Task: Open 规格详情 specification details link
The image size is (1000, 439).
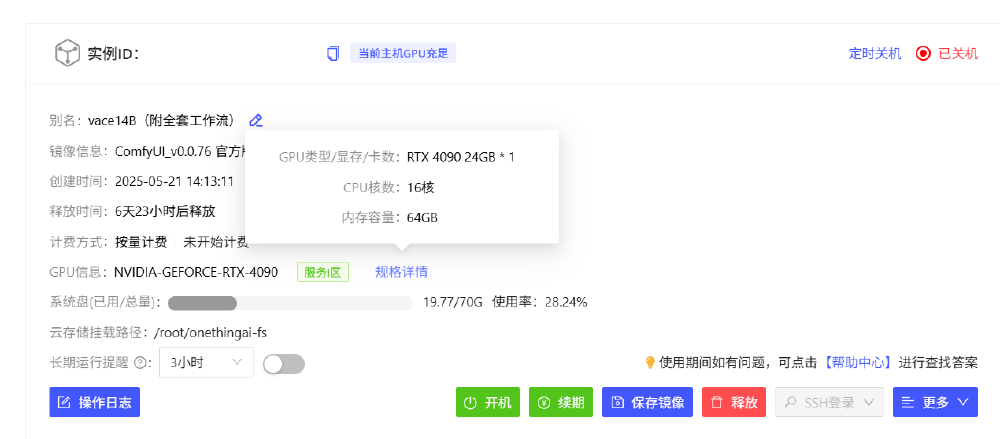Action: point(401,272)
